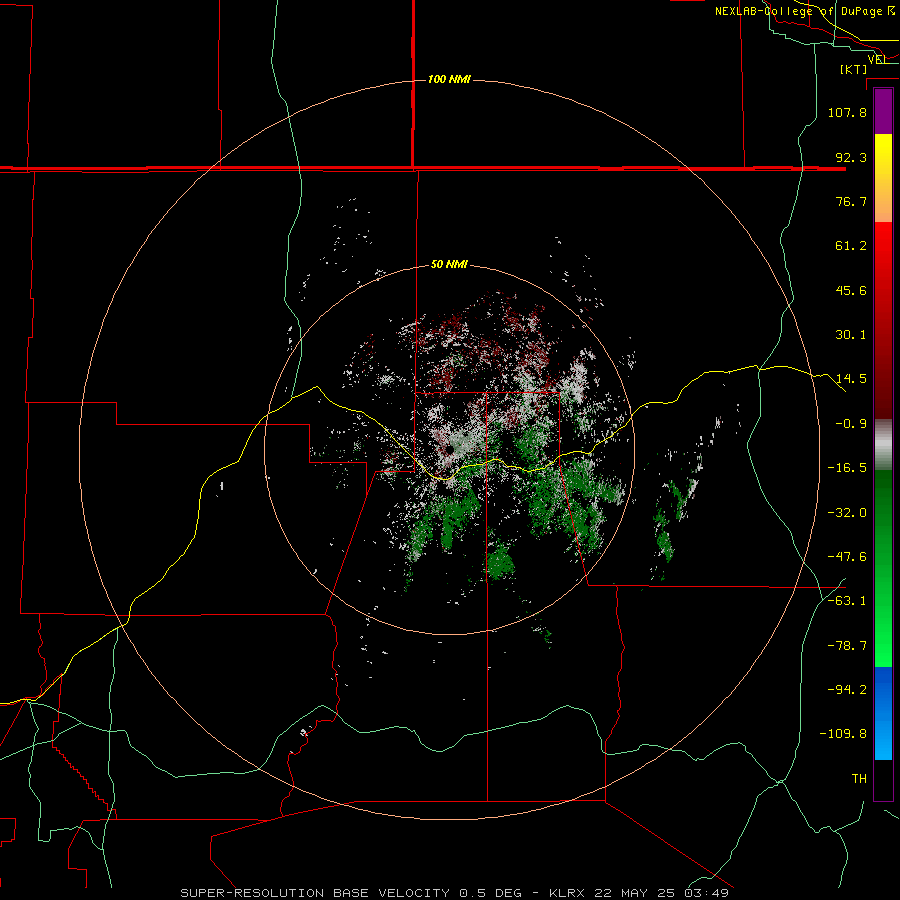Click the -0.9 value on velocity scale
The width and height of the screenshot is (900, 900).
point(851,424)
